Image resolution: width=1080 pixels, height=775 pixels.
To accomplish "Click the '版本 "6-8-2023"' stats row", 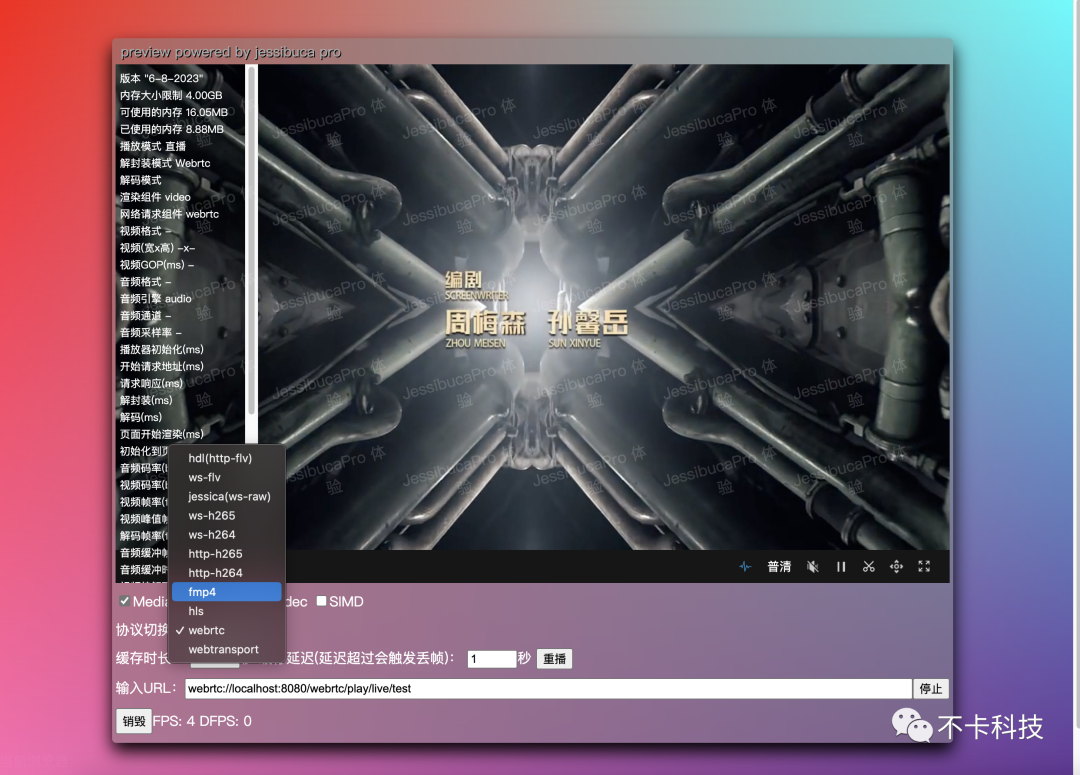I will 162,79.
